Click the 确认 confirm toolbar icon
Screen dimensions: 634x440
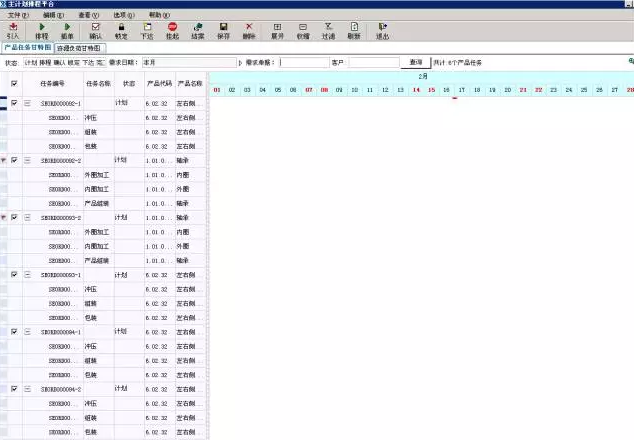95,27
